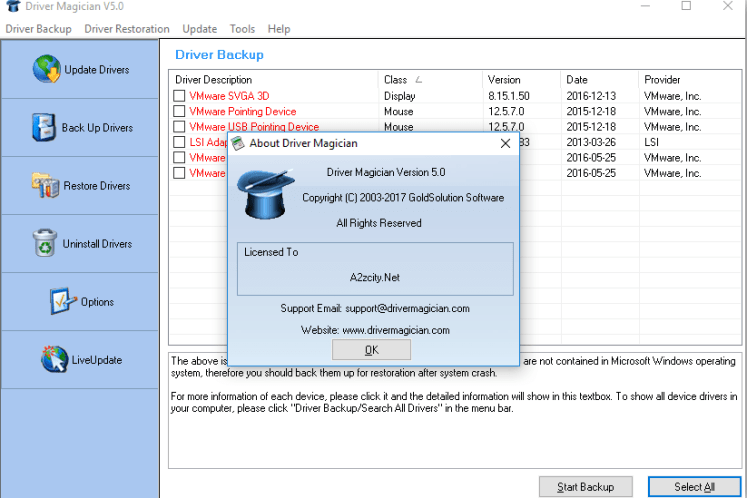
Task: Click the Driver Magician Version 5.0 text
Action: (386, 172)
